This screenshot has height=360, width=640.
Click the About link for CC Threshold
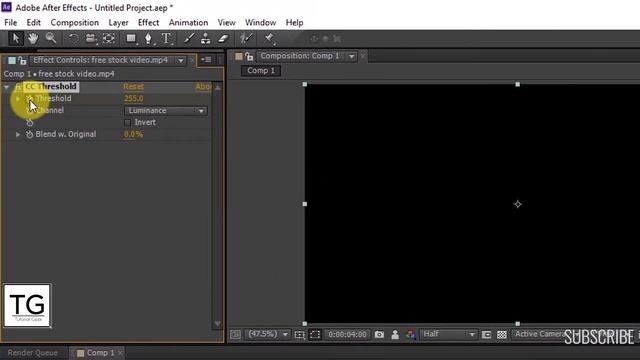pyautogui.click(x=203, y=87)
